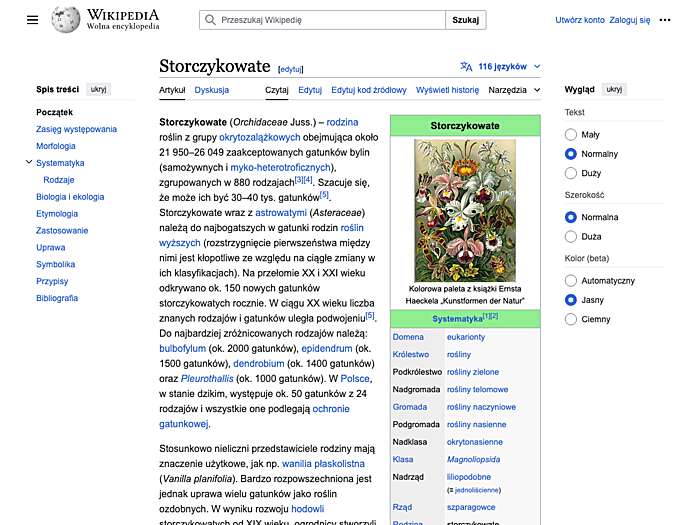
Task: Click Magnoliopsida in the infobox
Action: 473,459
